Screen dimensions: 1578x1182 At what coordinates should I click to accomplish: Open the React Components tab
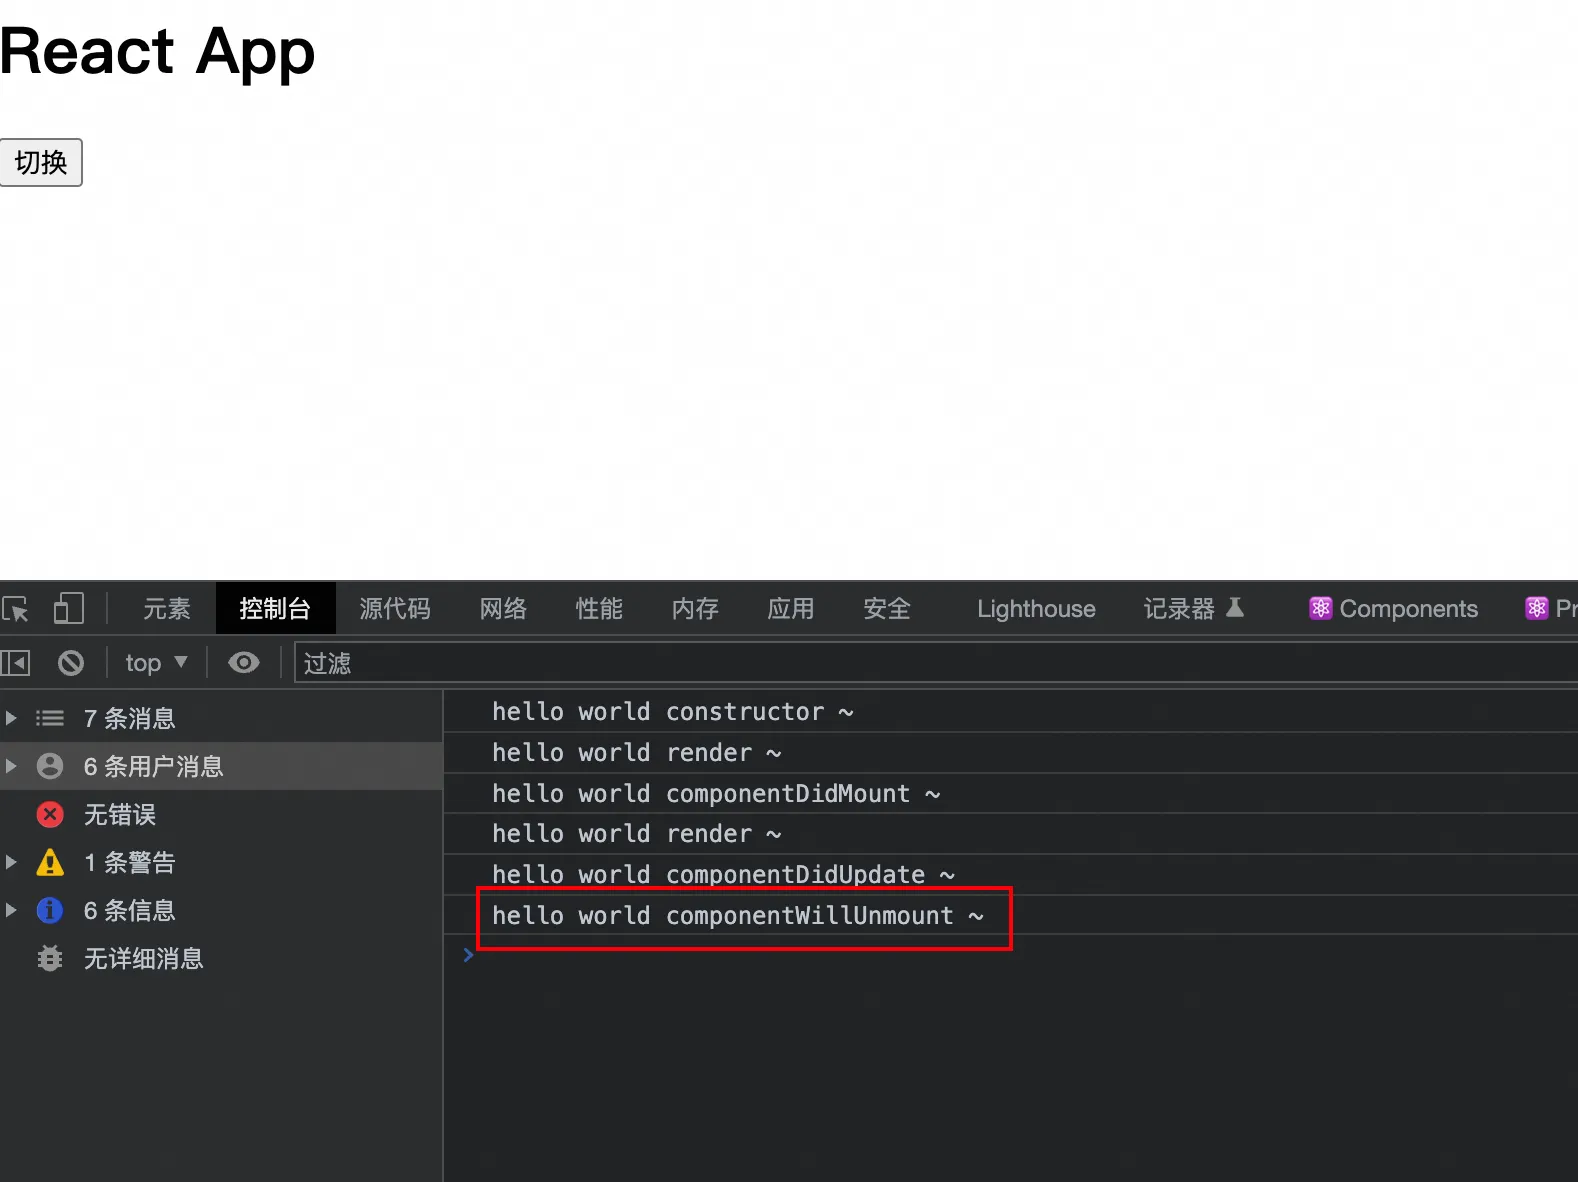(x=1393, y=609)
